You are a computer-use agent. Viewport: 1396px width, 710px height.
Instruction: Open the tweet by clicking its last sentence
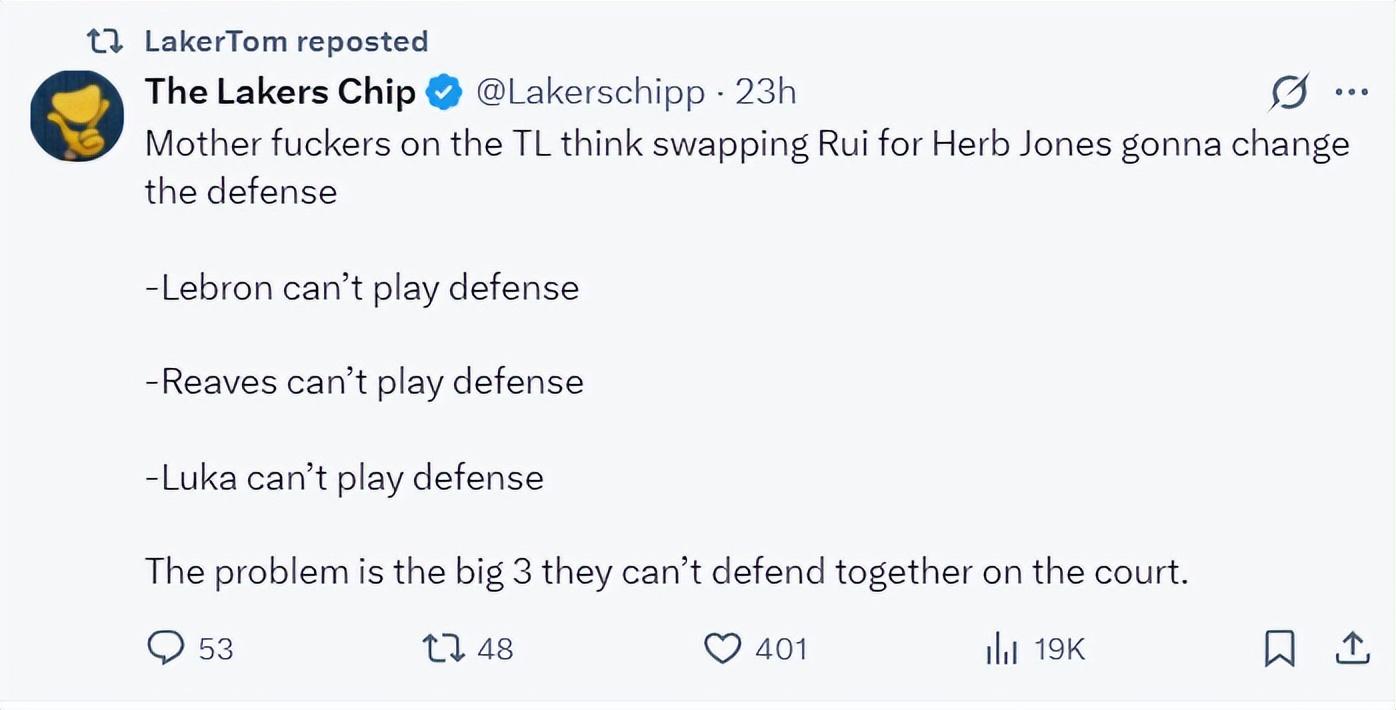[665, 572]
